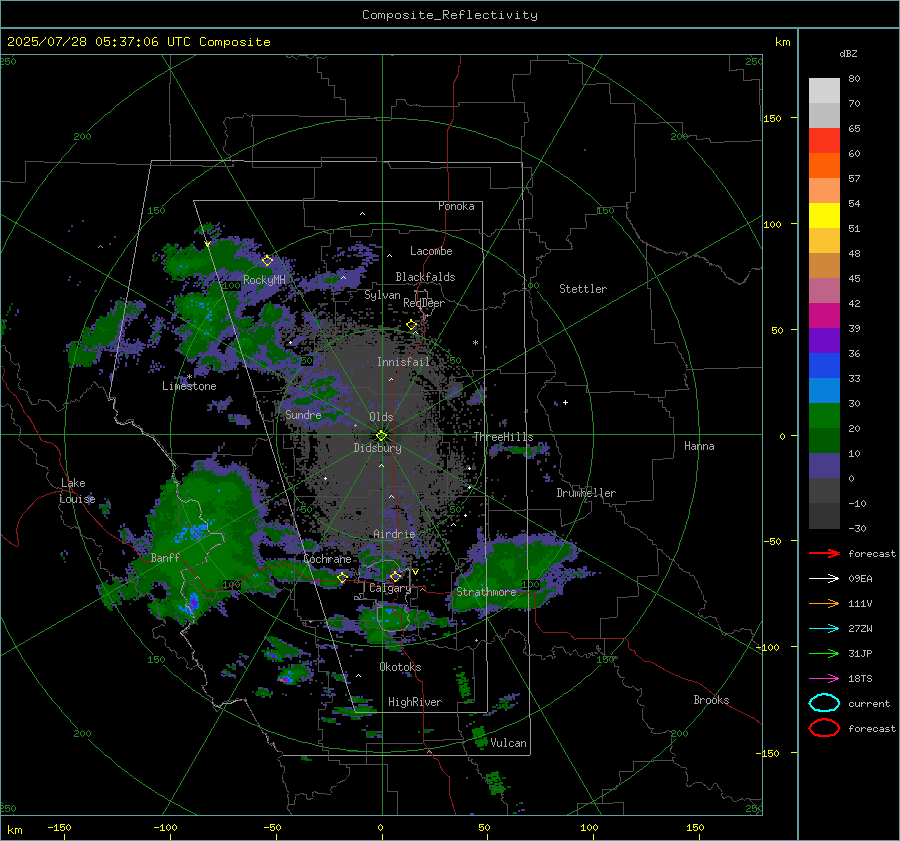
Task: Select the Drumheller city label
Action: (586, 493)
